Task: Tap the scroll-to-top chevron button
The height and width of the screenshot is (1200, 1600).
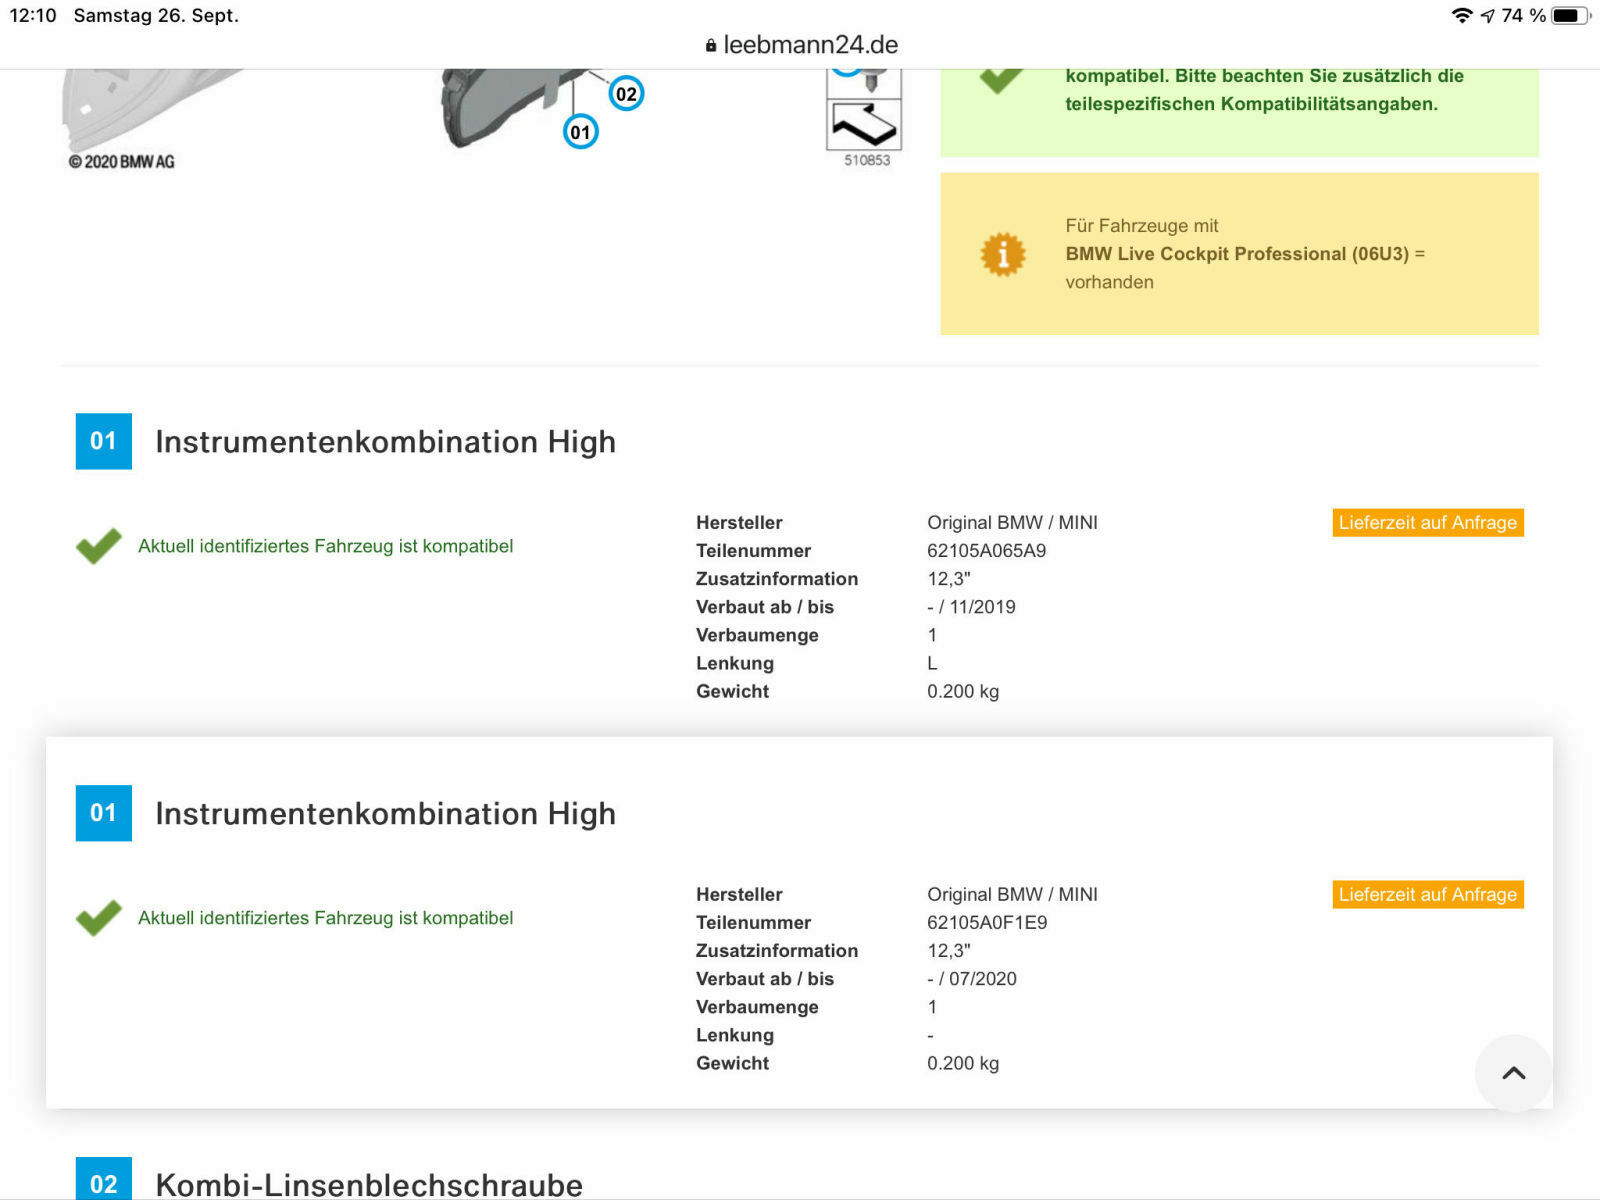Action: (x=1513, y=1073)
